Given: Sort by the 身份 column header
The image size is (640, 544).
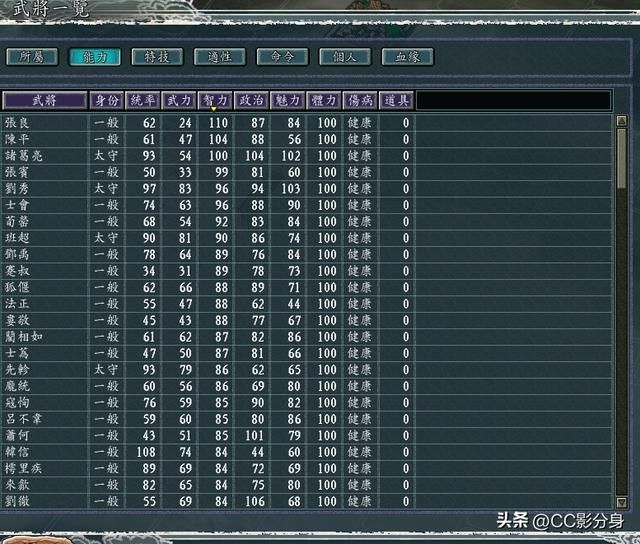Looking at the screenshot, I should (x=107, y=100).
